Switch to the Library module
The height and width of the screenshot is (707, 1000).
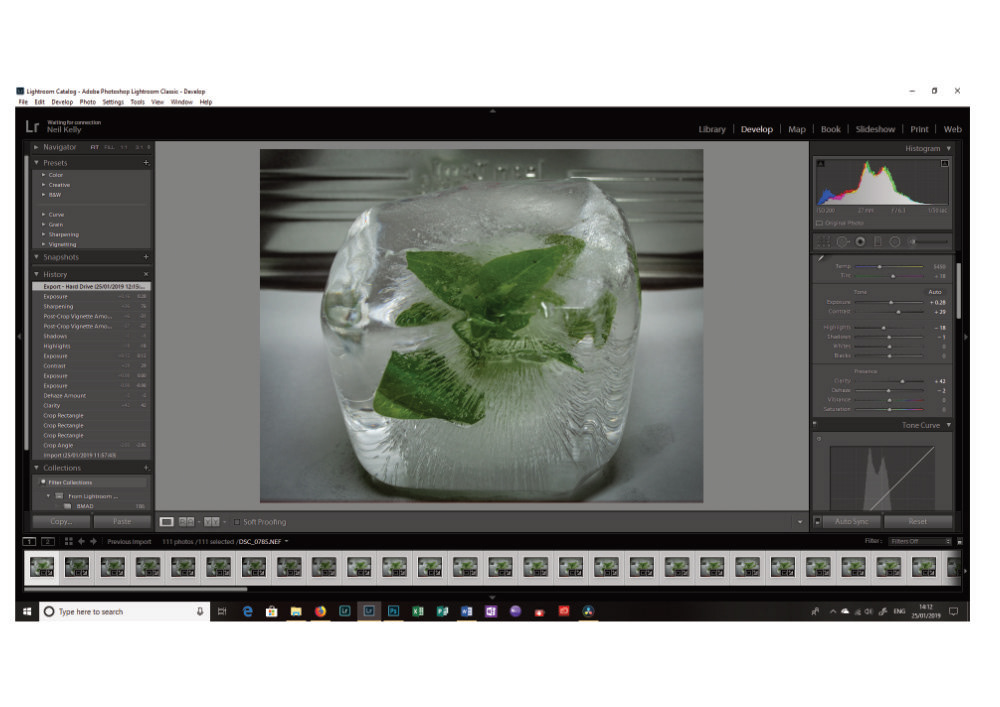coord(712,129)
